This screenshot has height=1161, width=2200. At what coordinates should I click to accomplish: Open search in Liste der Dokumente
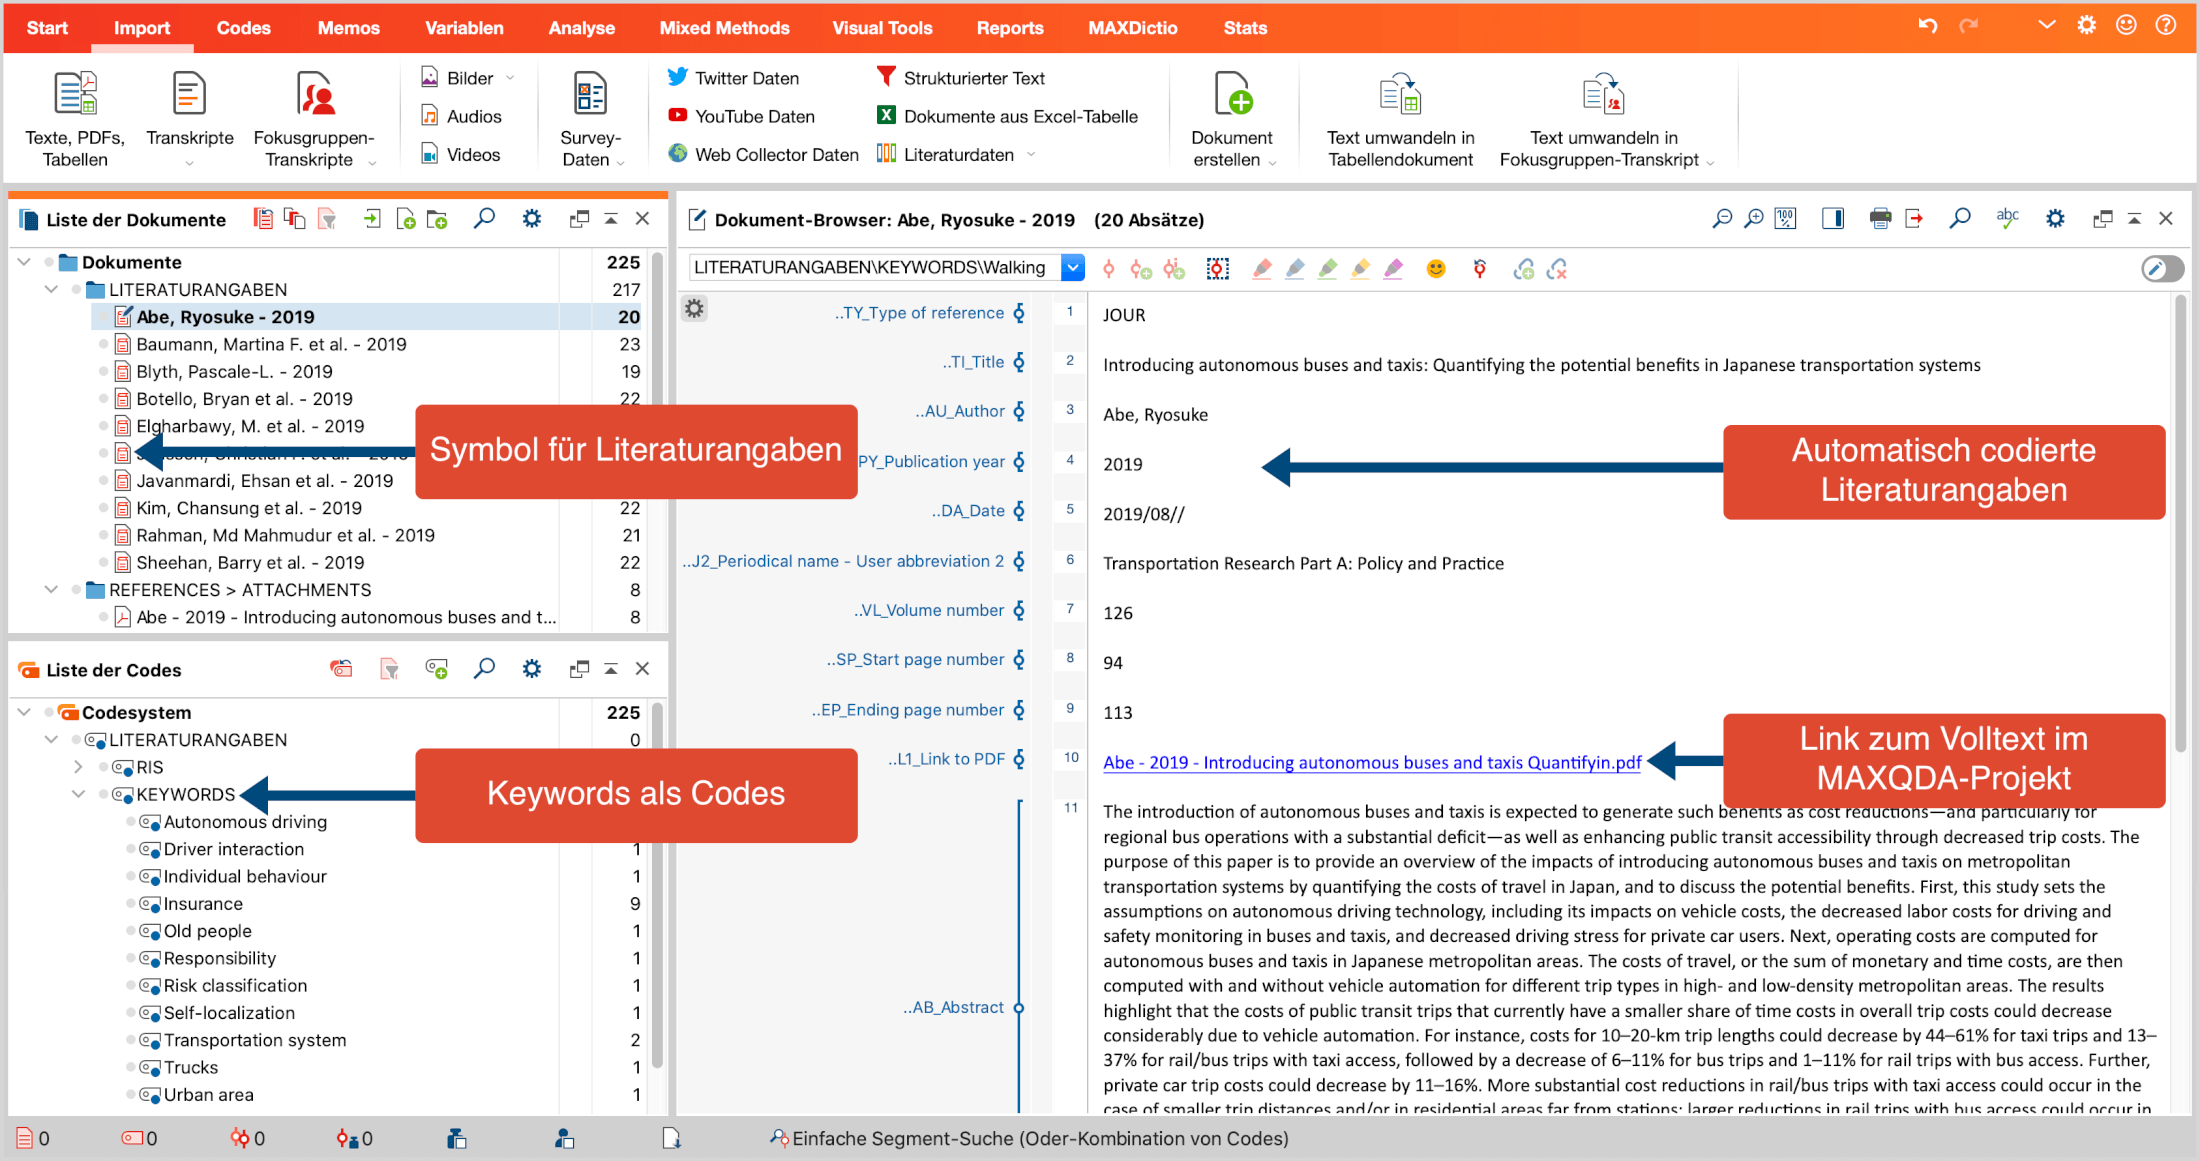click(x=485, y=218)
